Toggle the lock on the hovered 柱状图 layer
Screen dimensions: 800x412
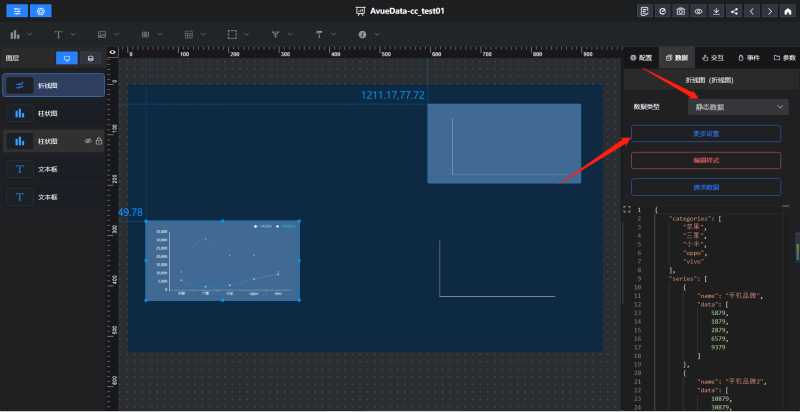[x=98, y=142]
